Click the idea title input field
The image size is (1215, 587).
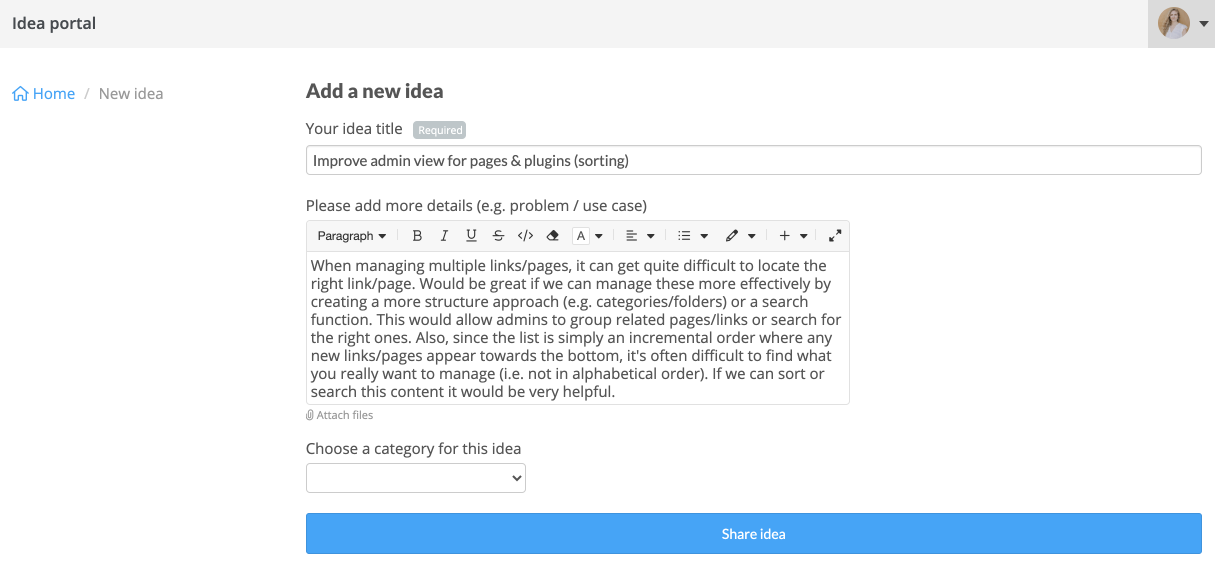tap(753, 160)
